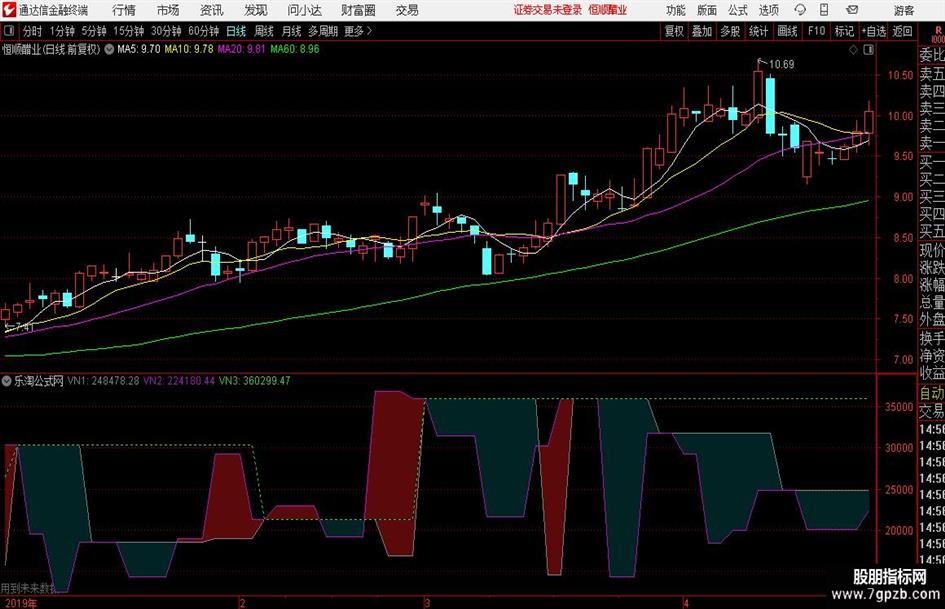Click the 10.69 high price marker

click(x=782, y=65)
